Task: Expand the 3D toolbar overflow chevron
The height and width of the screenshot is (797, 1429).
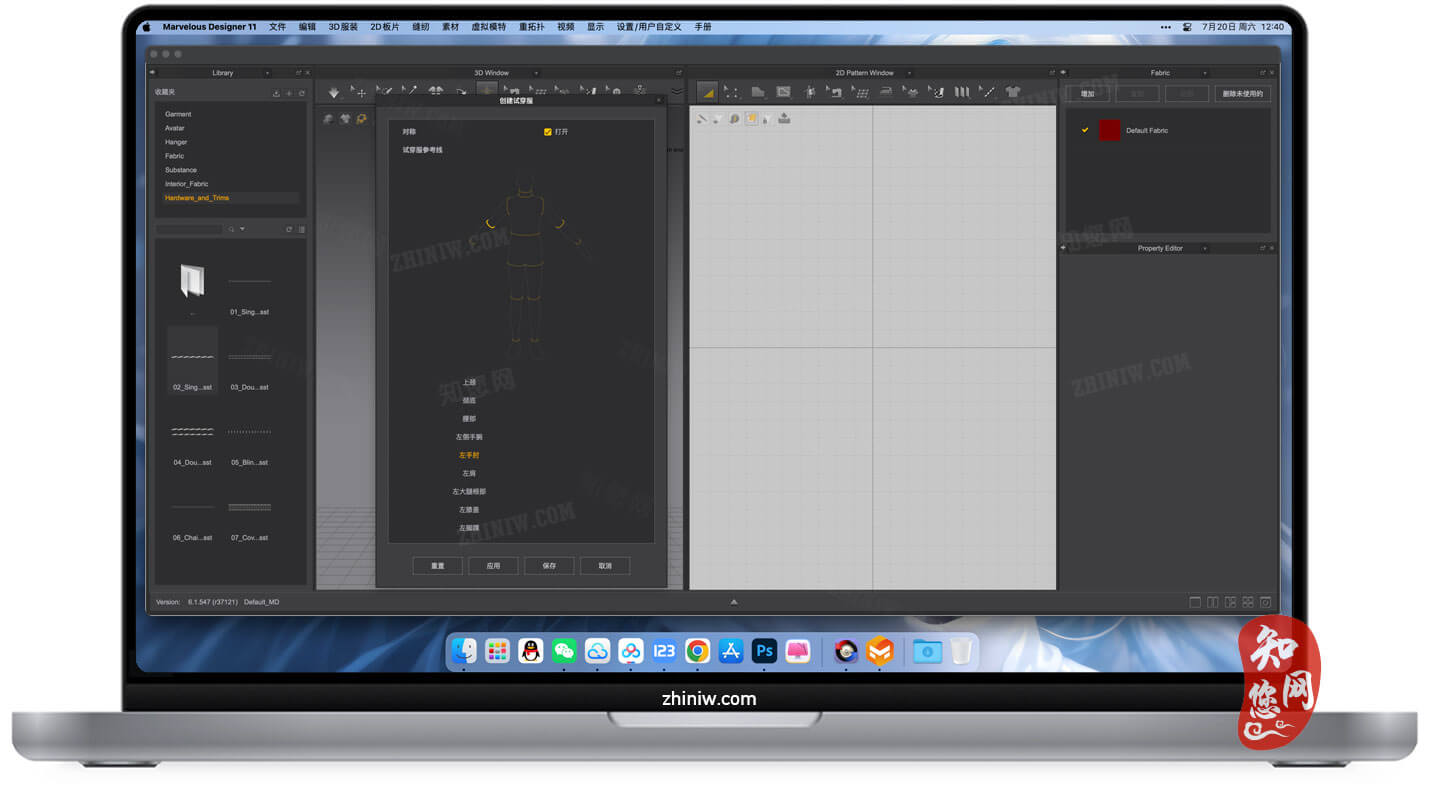Action: [x=677, y=92]
